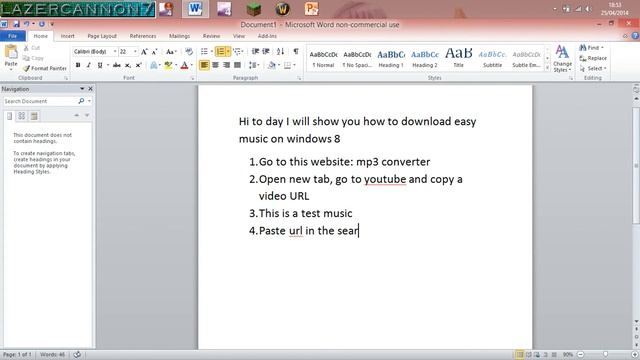Toggle align text left
The height and width of the screenshot is (360, 640).
(x=204, y=65)
